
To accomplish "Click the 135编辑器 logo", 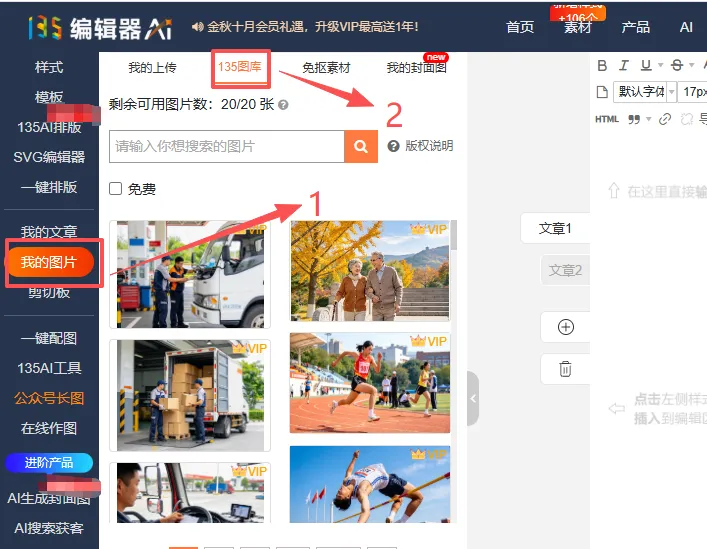I will (x=100, y=28).
